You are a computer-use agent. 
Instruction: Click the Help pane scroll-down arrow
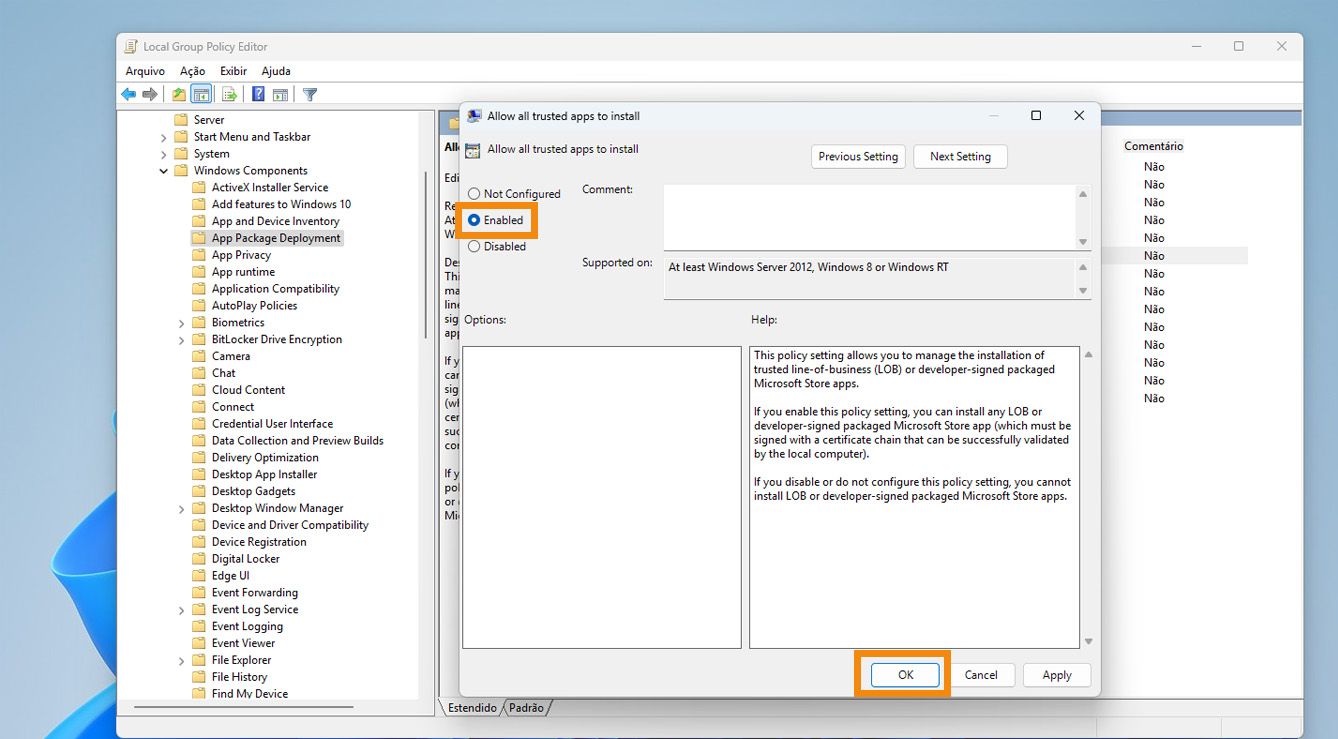(1088, 642)
